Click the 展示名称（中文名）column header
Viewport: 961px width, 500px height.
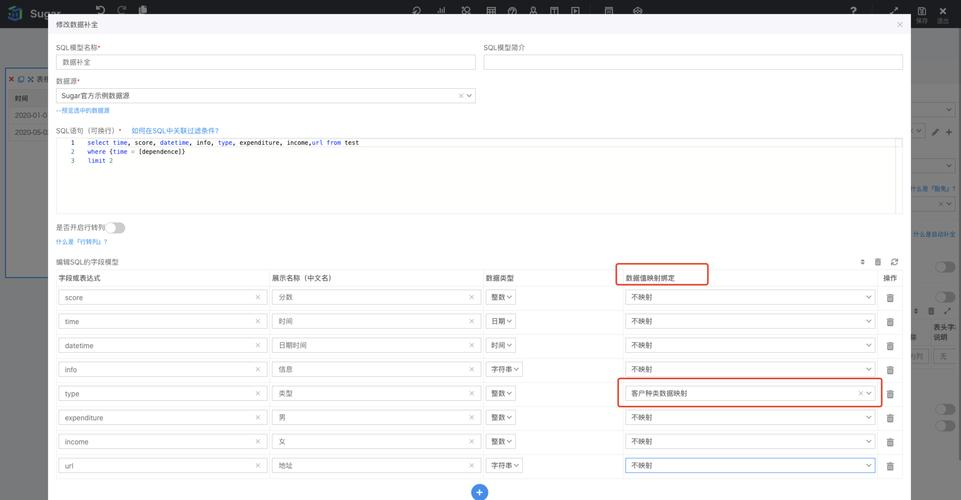point(302,278)
